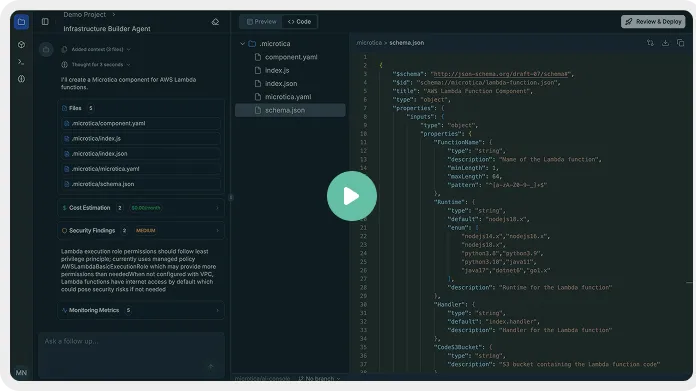Open the cube components icon in sidebar
This screenshot has width=696, height=391.
pyautogui.click(x=21, y=45)
